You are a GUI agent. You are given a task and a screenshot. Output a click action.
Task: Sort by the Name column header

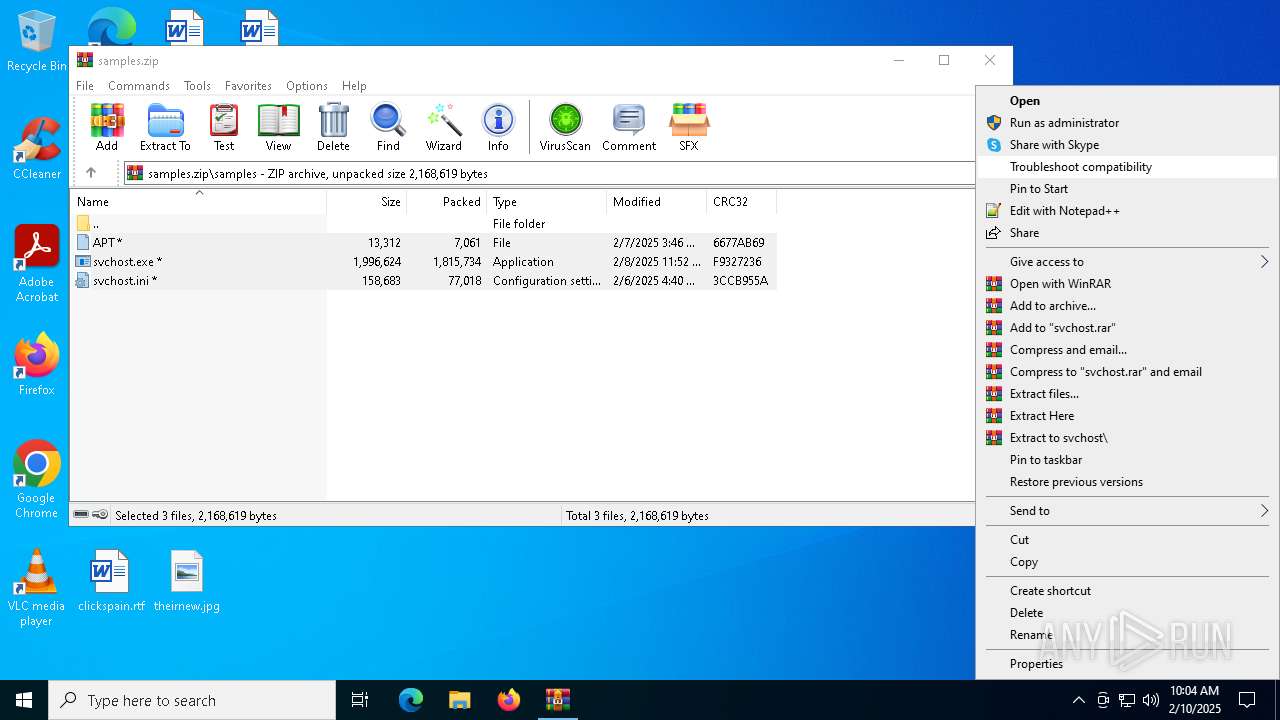(x=198, y=202)
